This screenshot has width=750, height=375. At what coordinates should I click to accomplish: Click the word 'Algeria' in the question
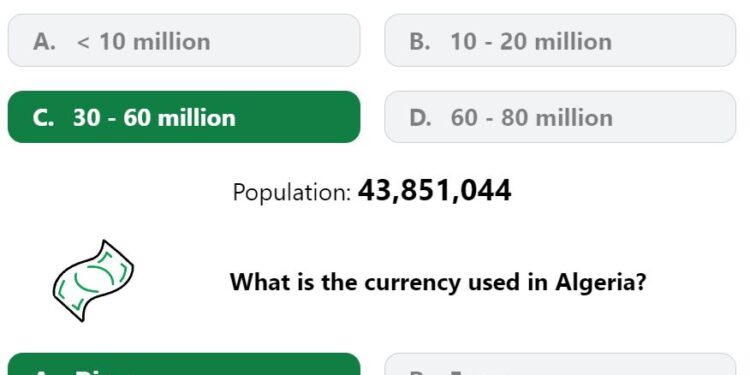pos(600,283)
